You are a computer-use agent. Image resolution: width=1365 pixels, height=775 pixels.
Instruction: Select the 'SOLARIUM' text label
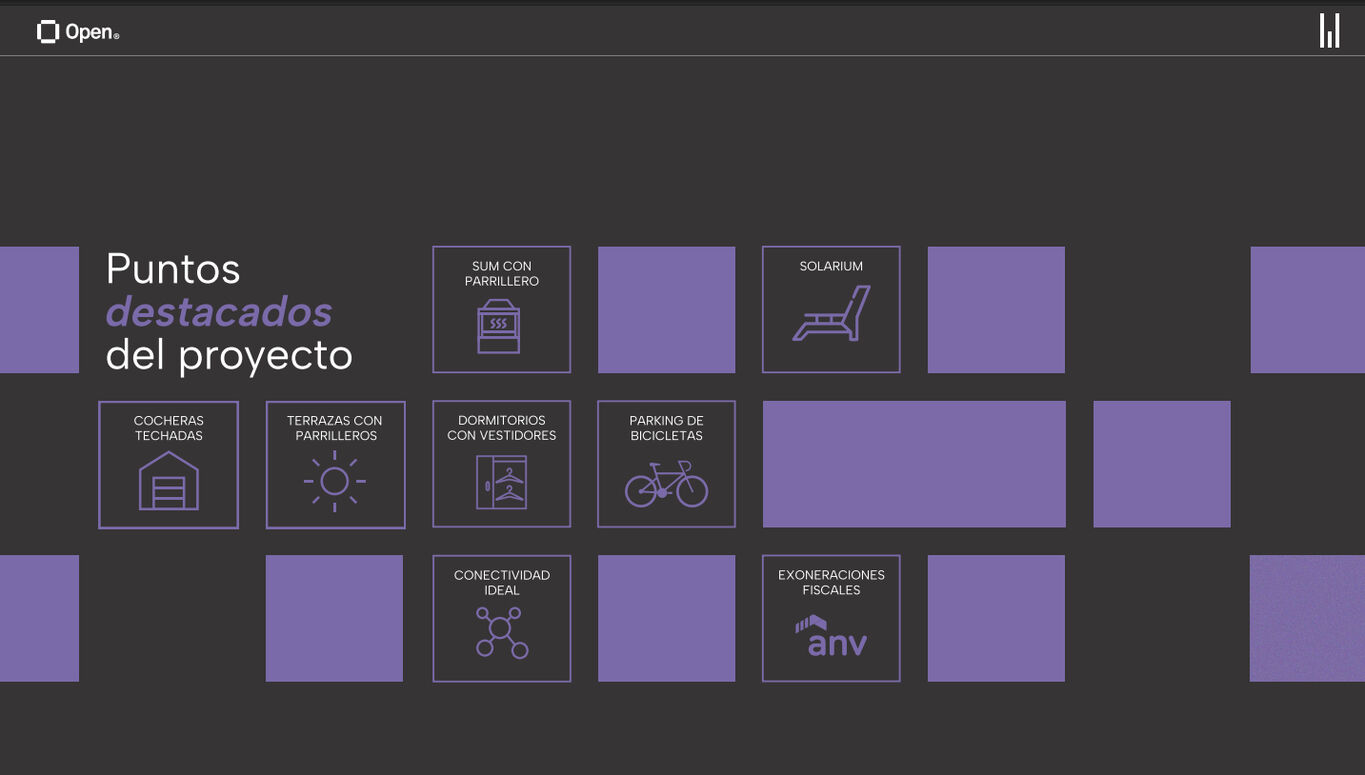pyautogui.click(x=831, y=266)
